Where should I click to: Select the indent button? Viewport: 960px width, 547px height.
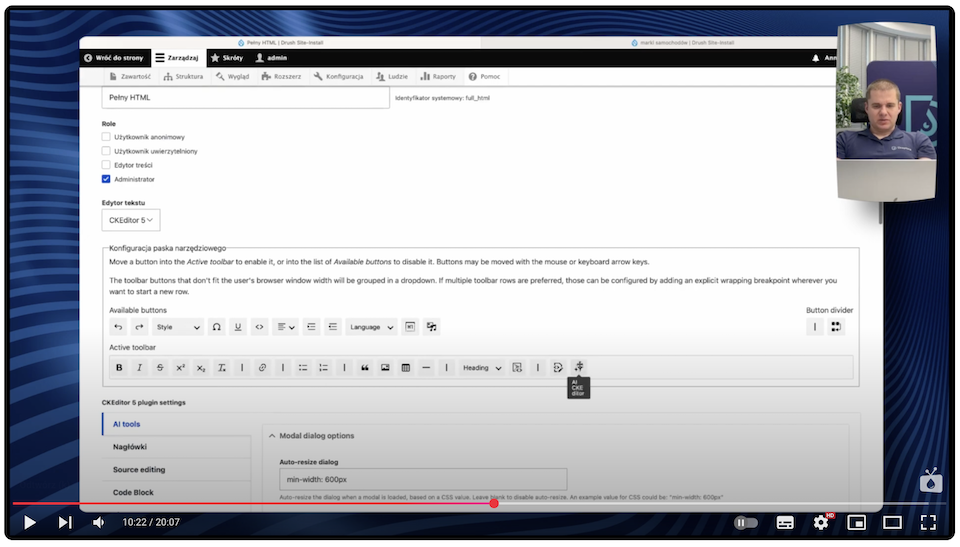click(311, 327)
